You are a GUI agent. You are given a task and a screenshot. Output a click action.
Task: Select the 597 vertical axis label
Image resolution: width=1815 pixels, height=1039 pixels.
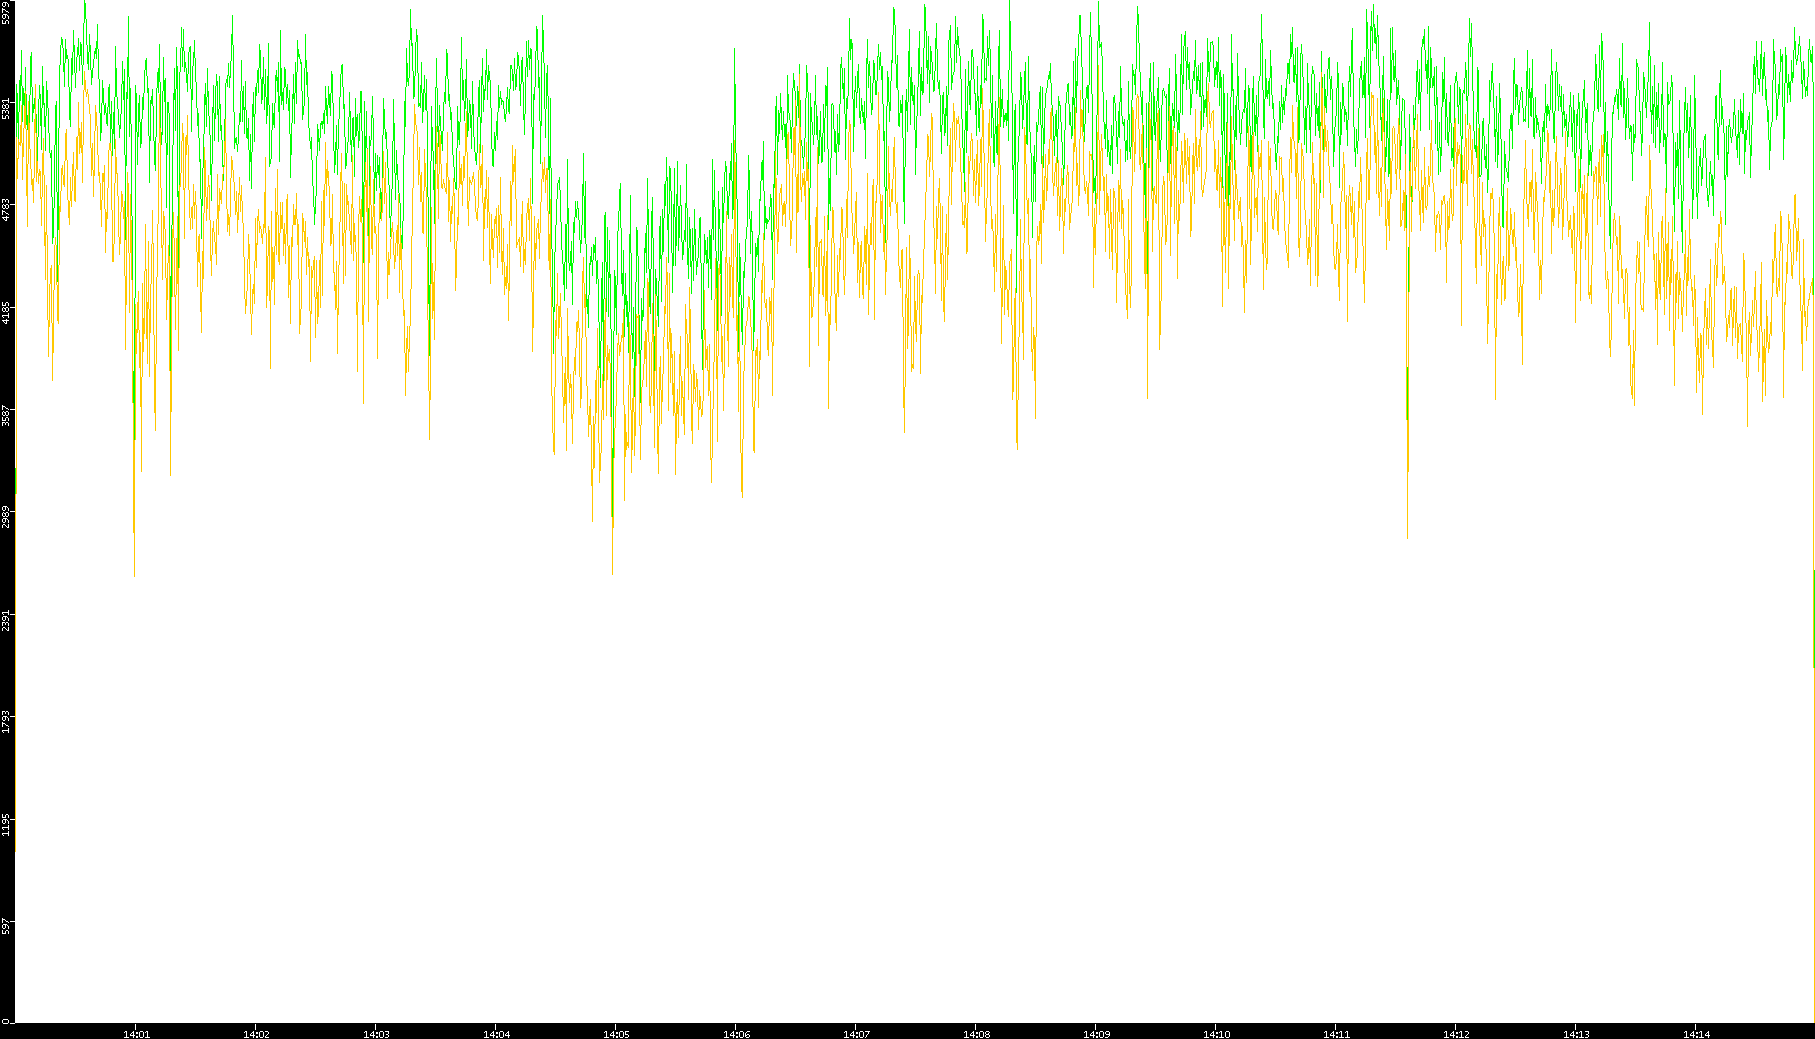tap(7, 926)
